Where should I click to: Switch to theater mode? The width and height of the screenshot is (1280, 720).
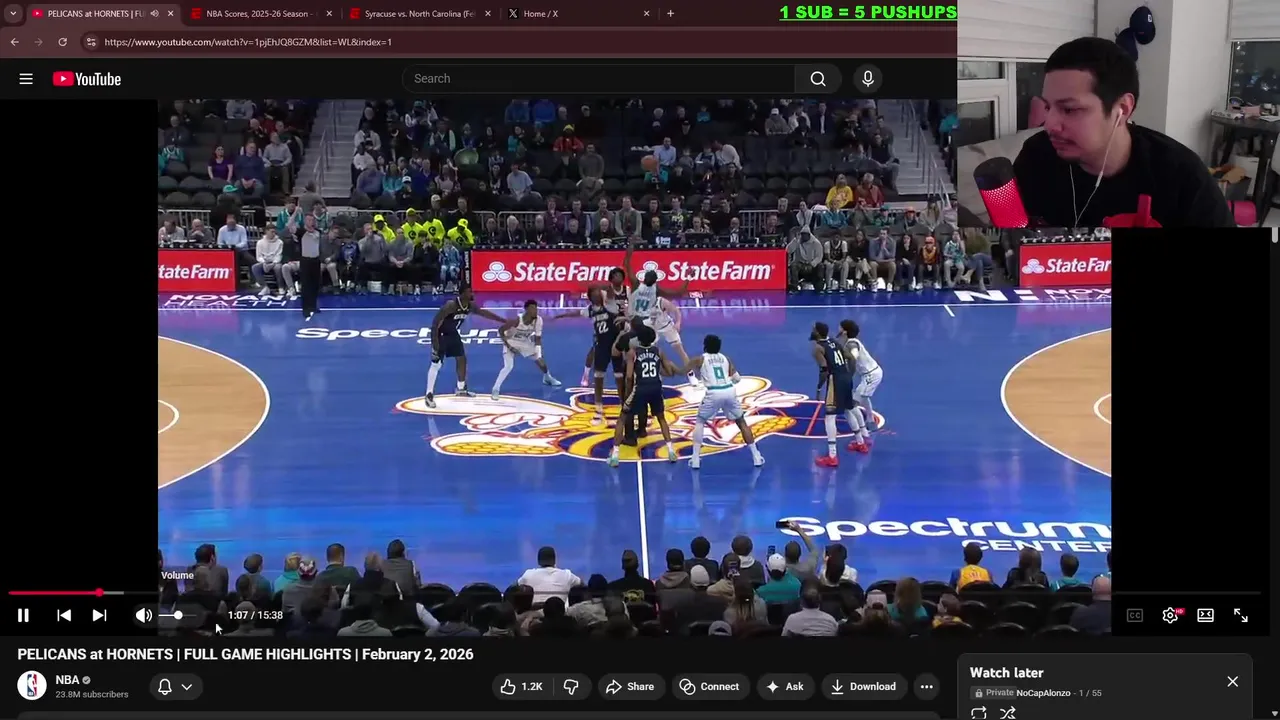(x=1205, y=615)
